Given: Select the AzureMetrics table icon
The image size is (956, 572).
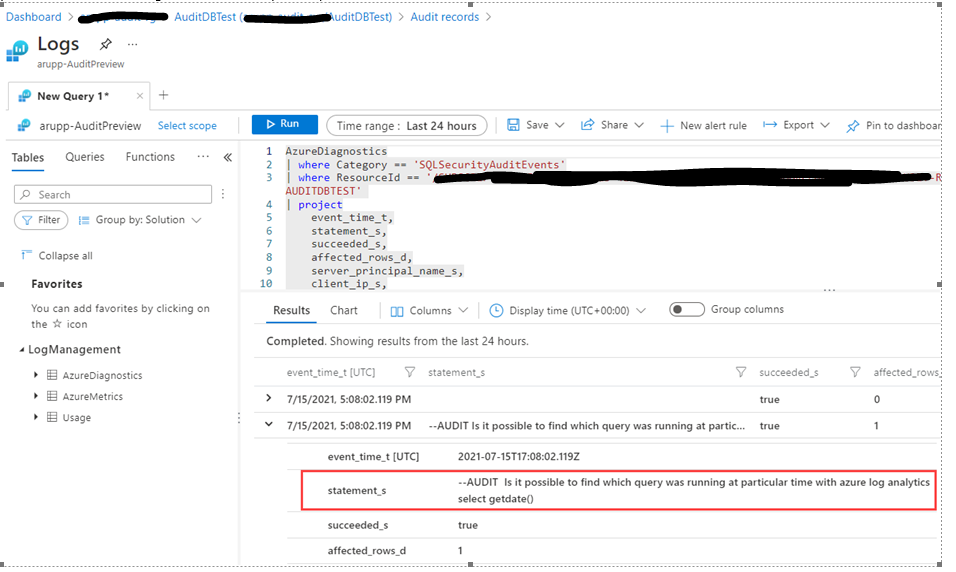Looking at the screenshot, I should tap(52, 396).
